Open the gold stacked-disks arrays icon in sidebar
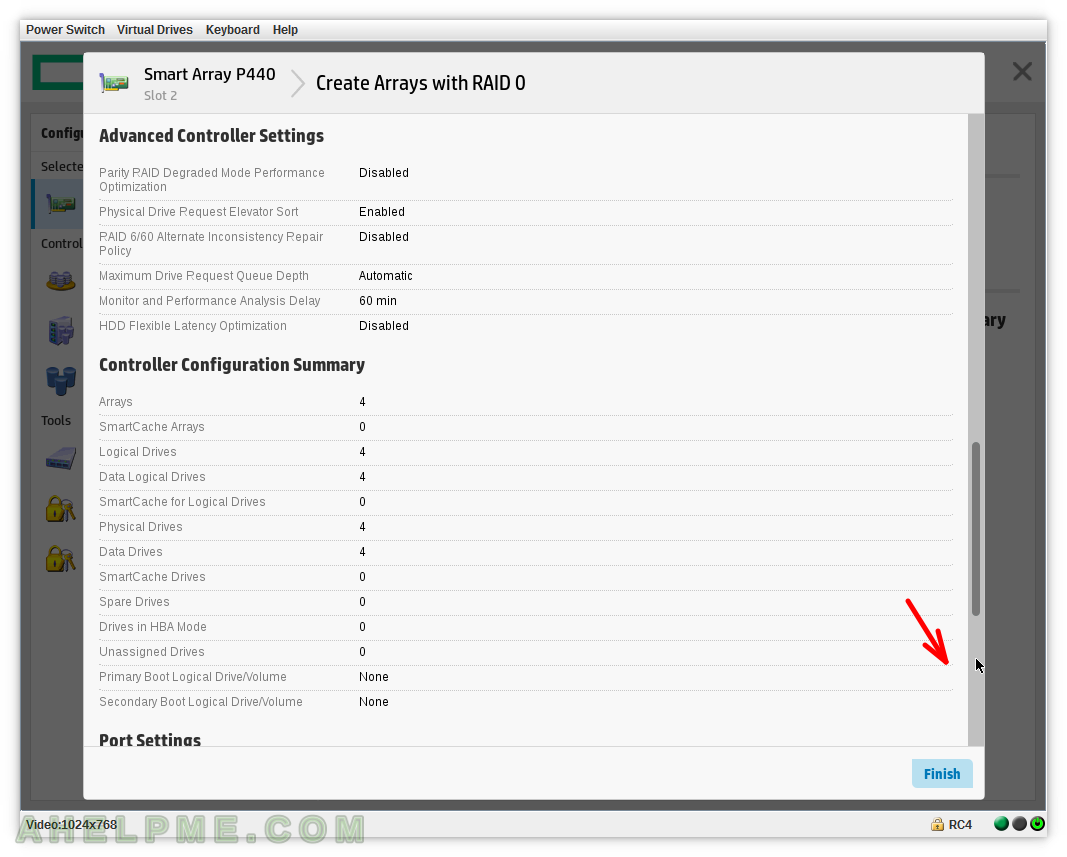Viewport: 1067px width, 857px height. pos(61,280)
